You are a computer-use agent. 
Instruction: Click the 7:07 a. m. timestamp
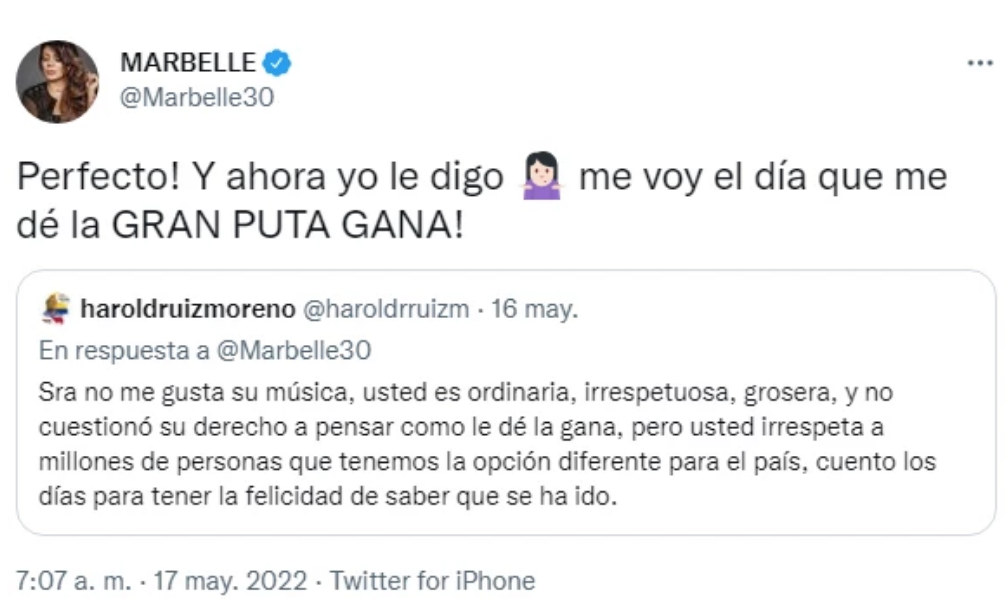tap(73, 581)
